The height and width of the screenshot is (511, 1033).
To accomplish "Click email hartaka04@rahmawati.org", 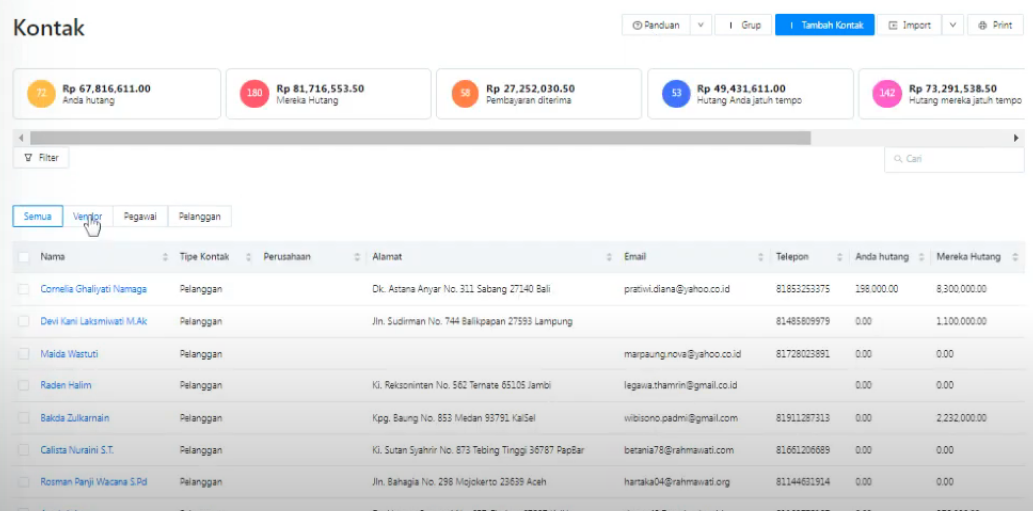I will [677, 482].
